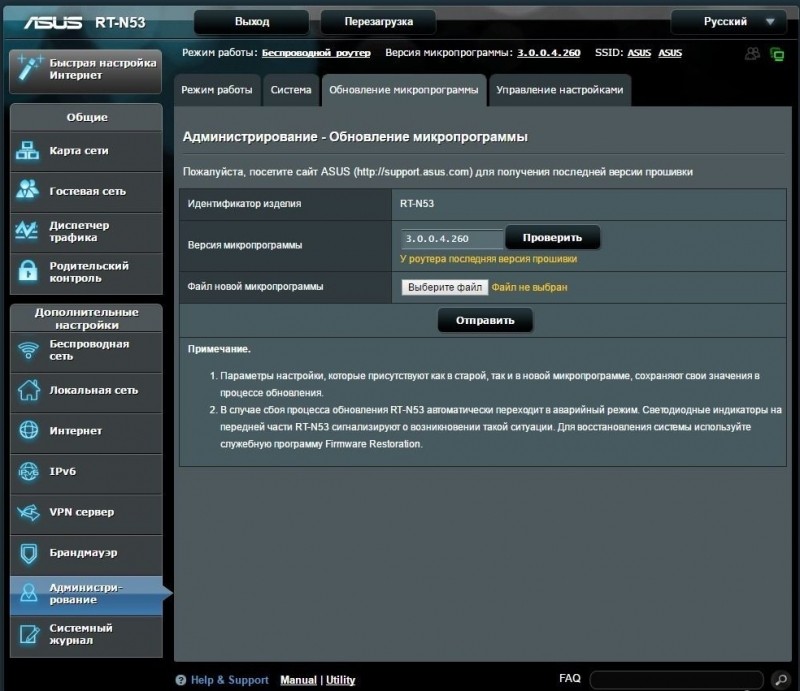This screenshot has height=691, width=800.
Task: Click the VPN server arrows icon
Action: [x=28, y=512]
